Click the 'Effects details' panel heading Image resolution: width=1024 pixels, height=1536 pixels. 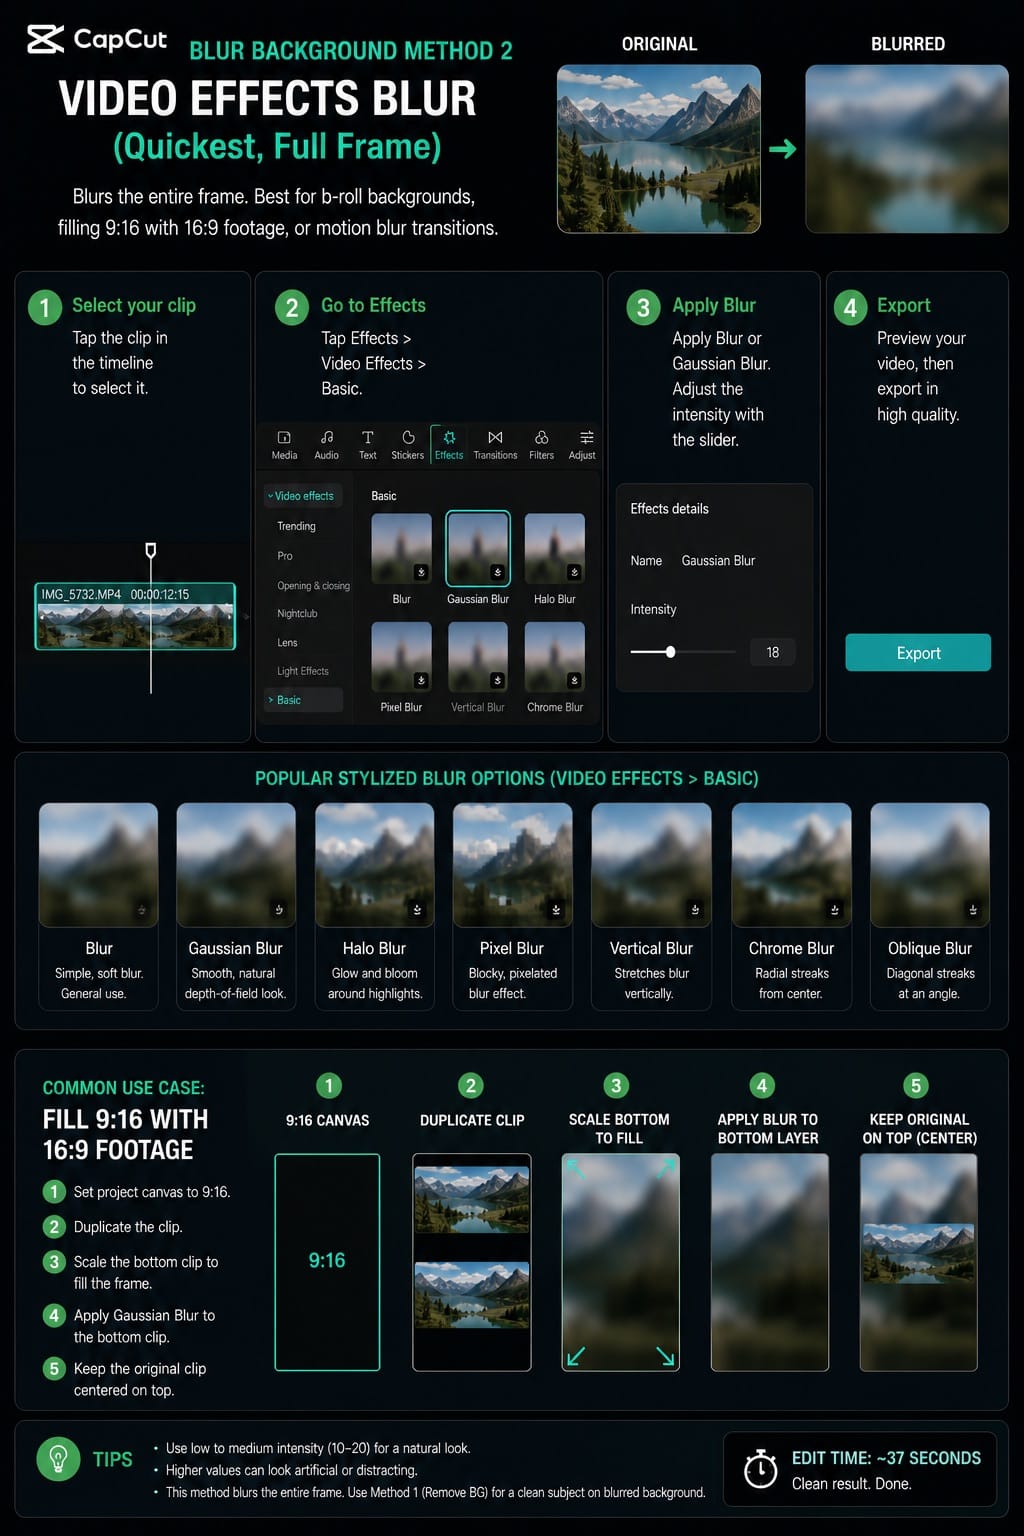(669, 509)
